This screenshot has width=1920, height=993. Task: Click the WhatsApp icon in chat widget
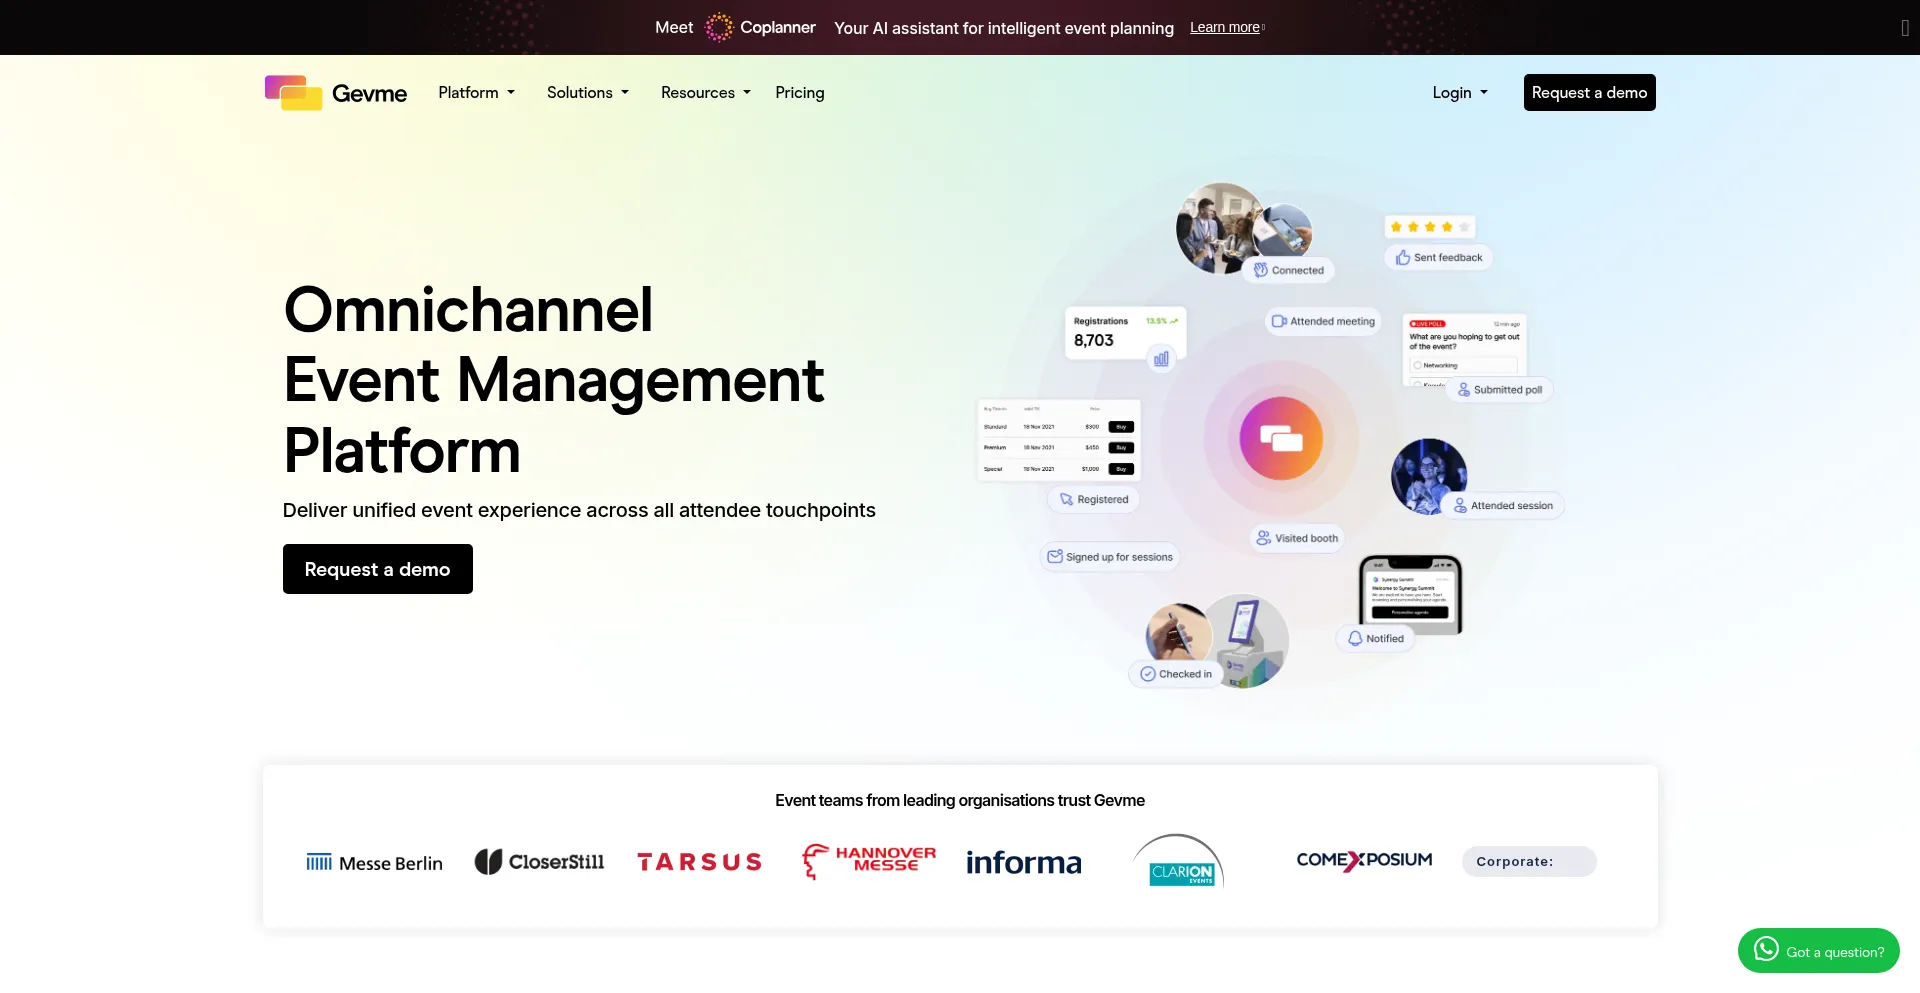point(1766,949)
